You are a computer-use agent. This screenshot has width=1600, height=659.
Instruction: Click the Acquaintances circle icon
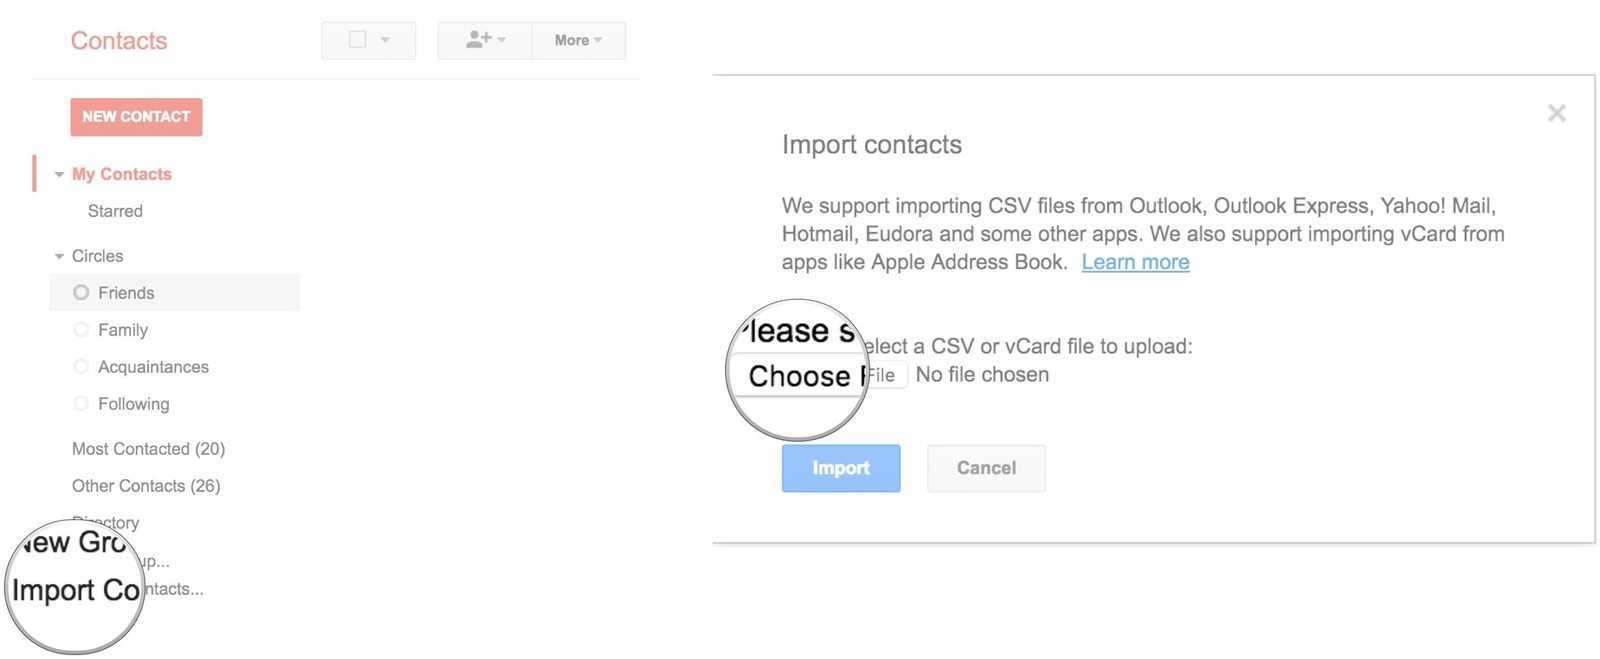pyautogui.click(x=81, y=367)
